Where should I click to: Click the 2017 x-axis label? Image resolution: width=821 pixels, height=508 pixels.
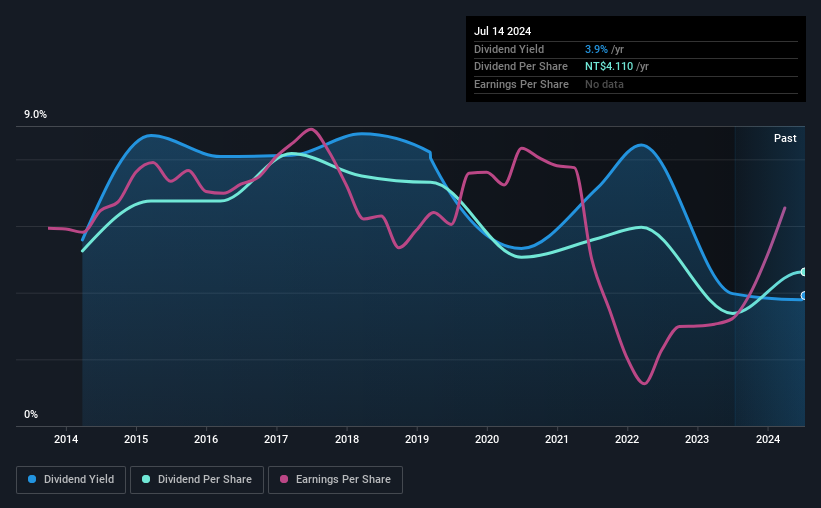[276, 439]
